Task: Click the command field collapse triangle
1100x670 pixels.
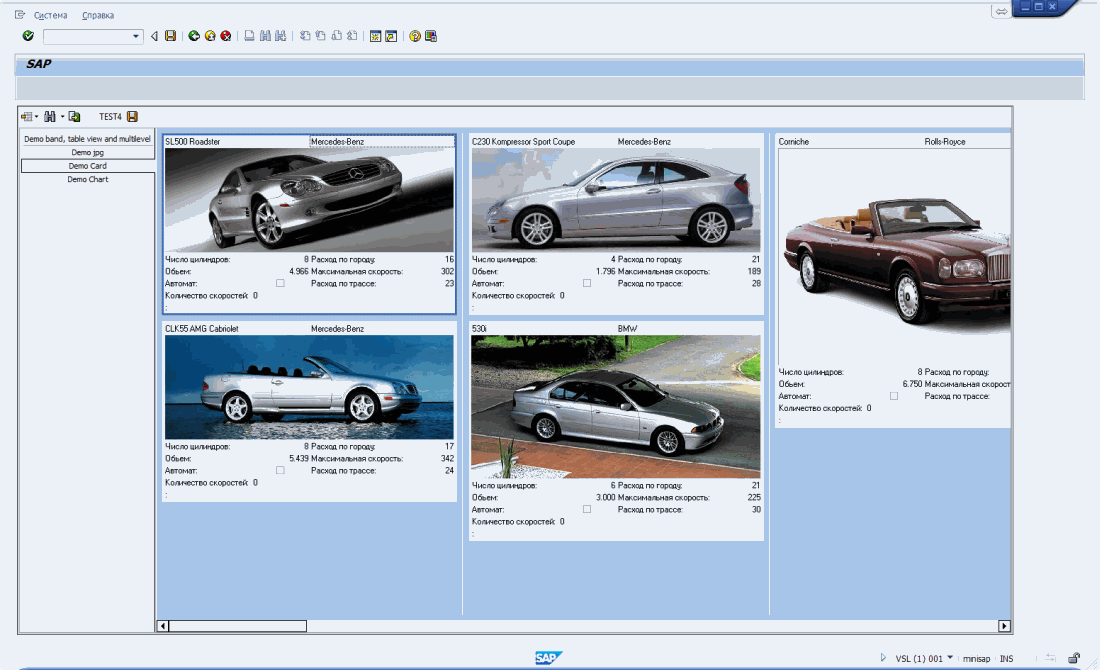Action: 154,36
